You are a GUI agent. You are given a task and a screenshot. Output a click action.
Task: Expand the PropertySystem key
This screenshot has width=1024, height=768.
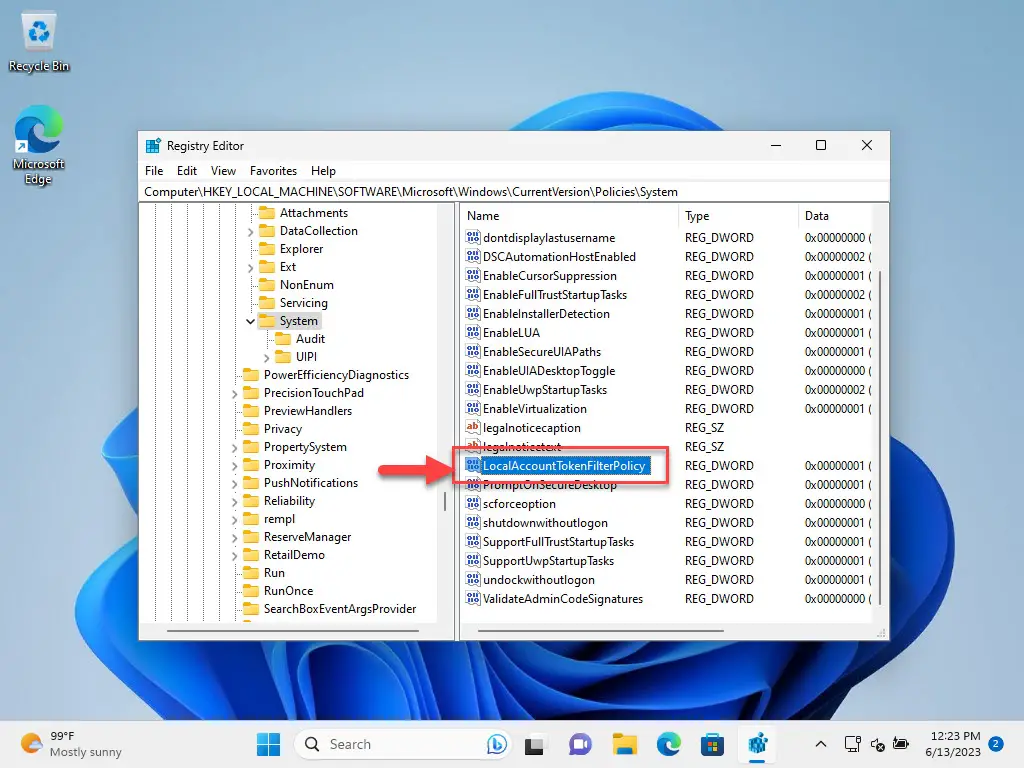click(234, 448)
